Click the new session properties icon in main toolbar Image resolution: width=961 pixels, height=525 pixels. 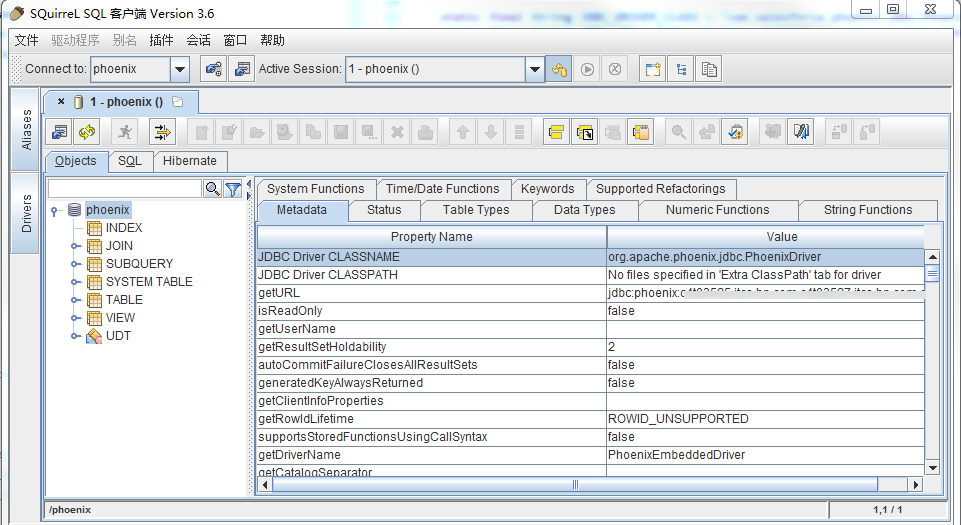(x=241, y=69)
